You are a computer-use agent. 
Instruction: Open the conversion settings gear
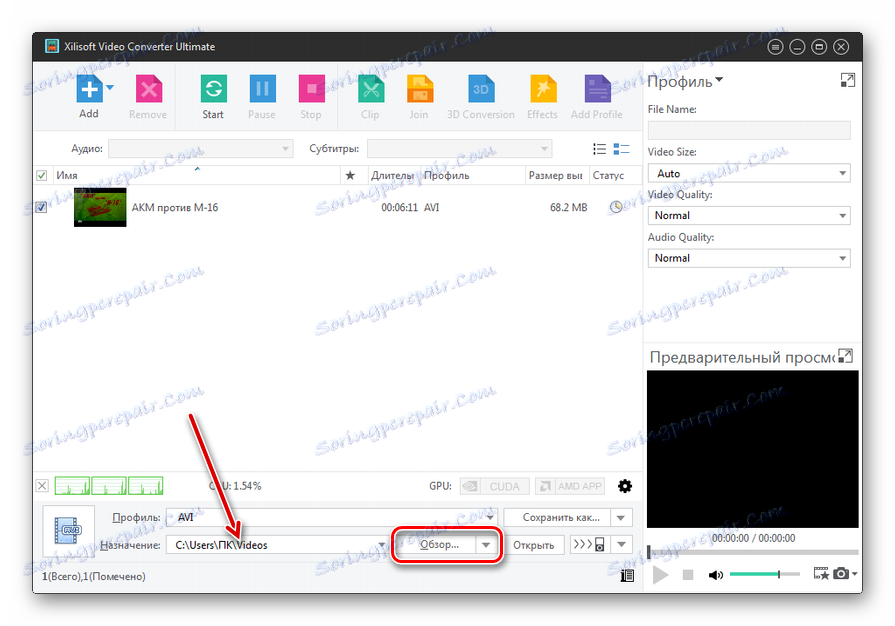tap(624, 486)
